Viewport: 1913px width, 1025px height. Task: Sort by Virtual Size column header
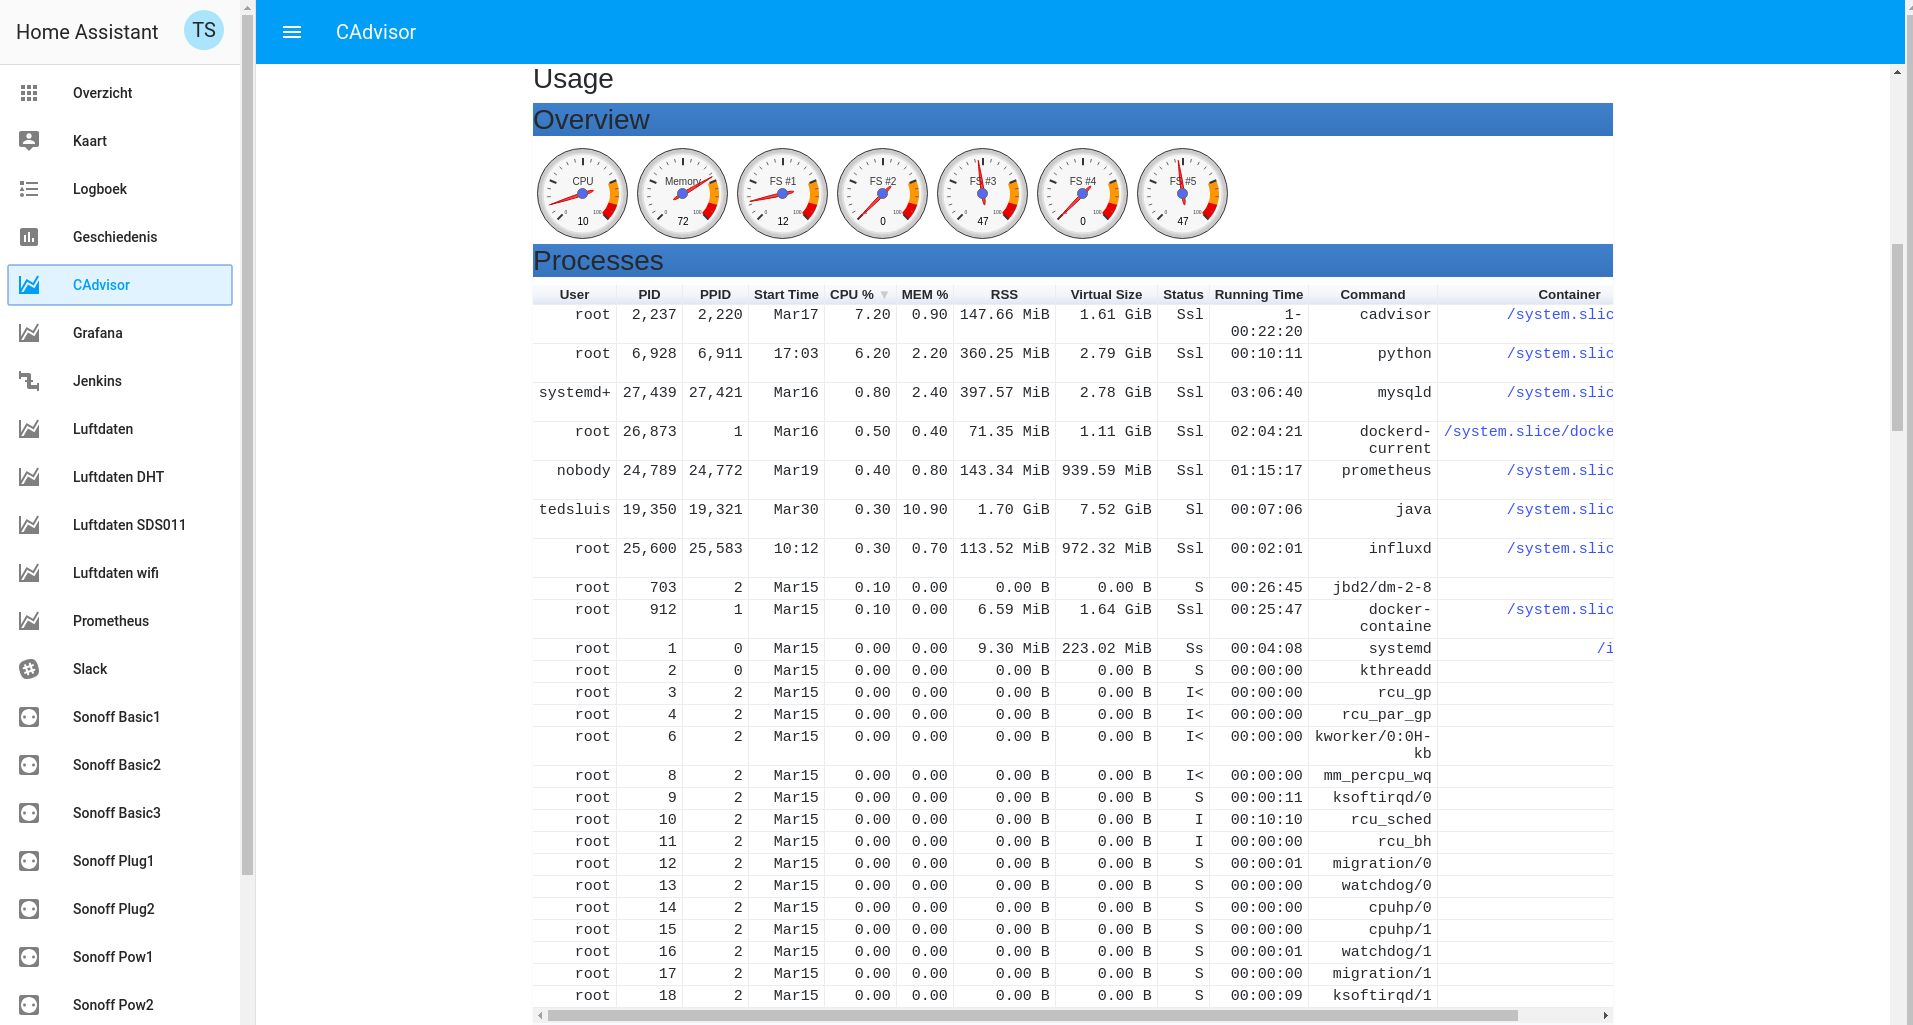tap(1106, 294)
